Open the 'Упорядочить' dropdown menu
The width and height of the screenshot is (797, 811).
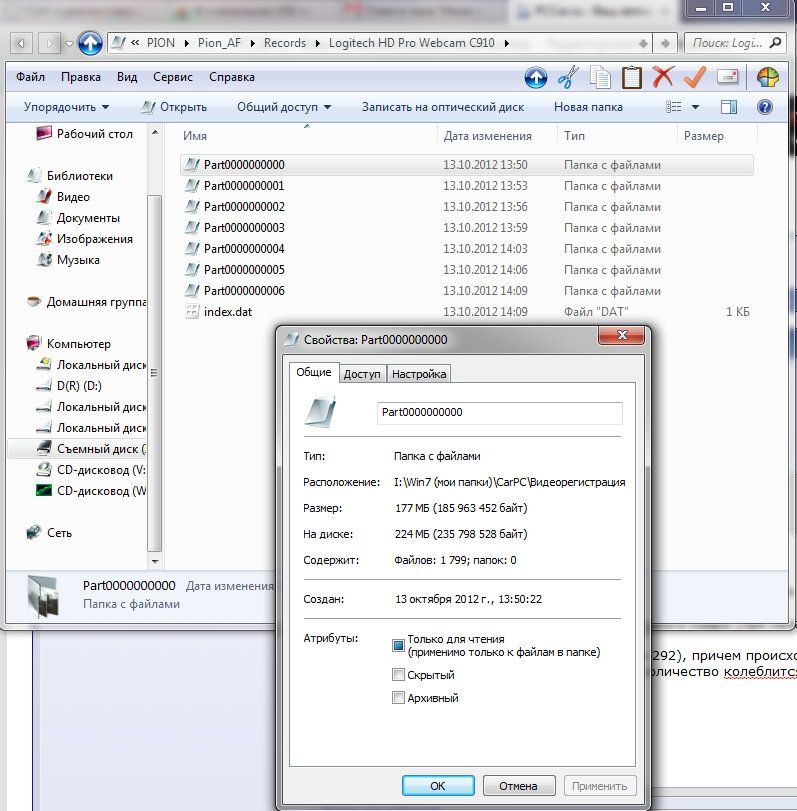(66, 107)
